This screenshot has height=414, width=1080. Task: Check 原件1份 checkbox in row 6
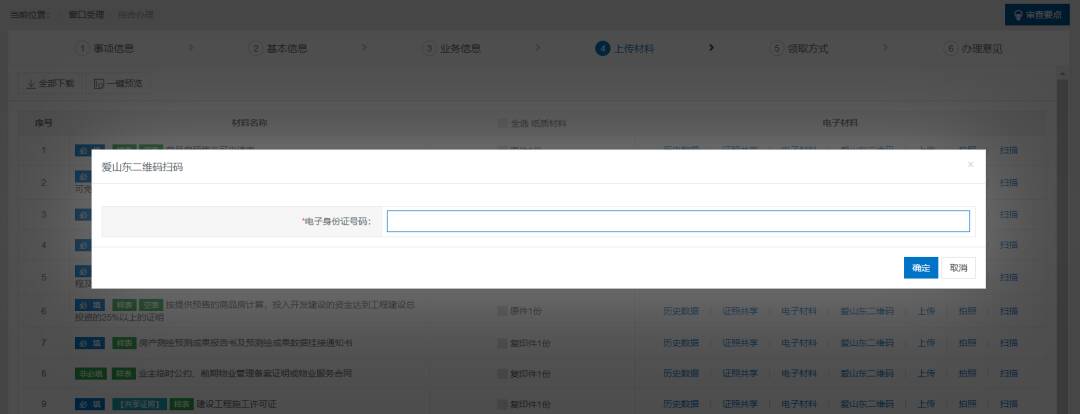coord(503,311)
